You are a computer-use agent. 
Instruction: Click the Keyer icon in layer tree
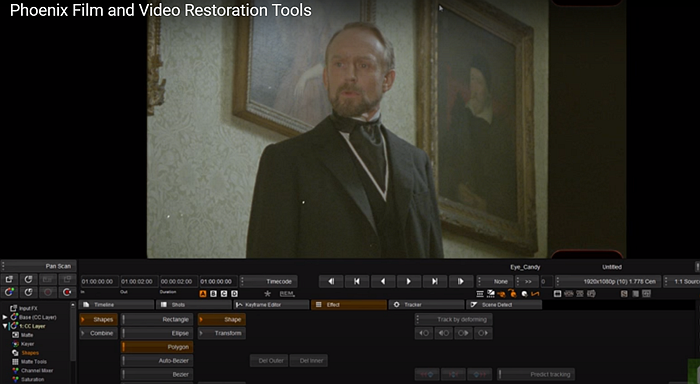coord(16,344)
